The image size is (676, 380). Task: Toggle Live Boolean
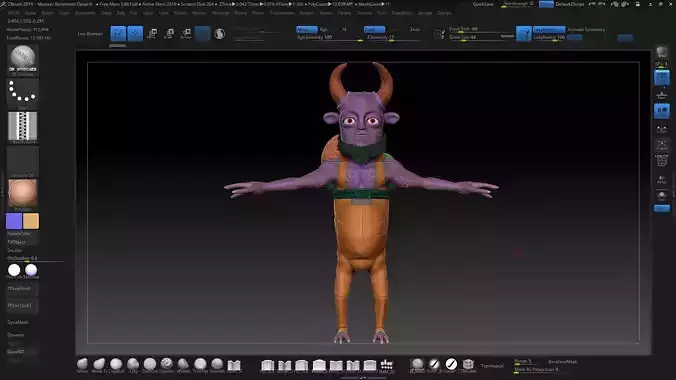pos(90,34)
